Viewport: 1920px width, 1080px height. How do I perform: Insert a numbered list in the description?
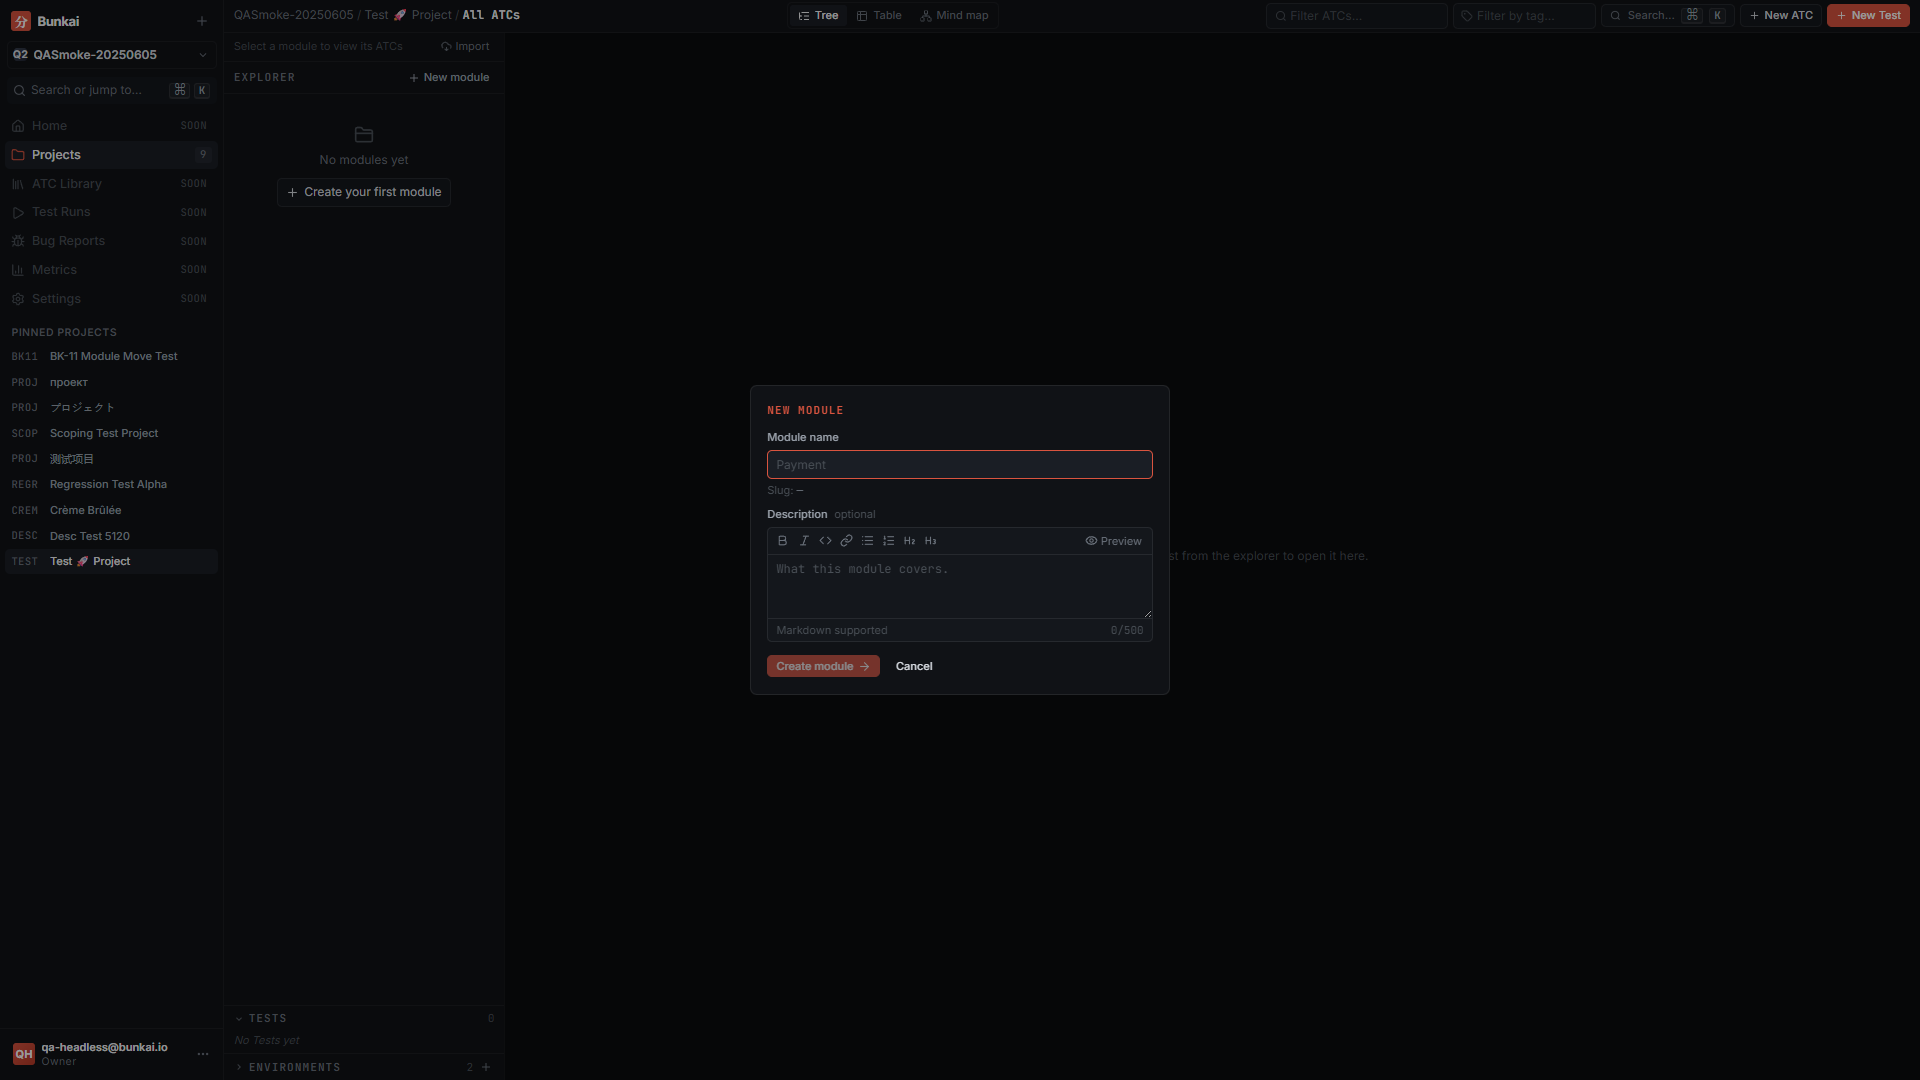(x=888, y=541)
